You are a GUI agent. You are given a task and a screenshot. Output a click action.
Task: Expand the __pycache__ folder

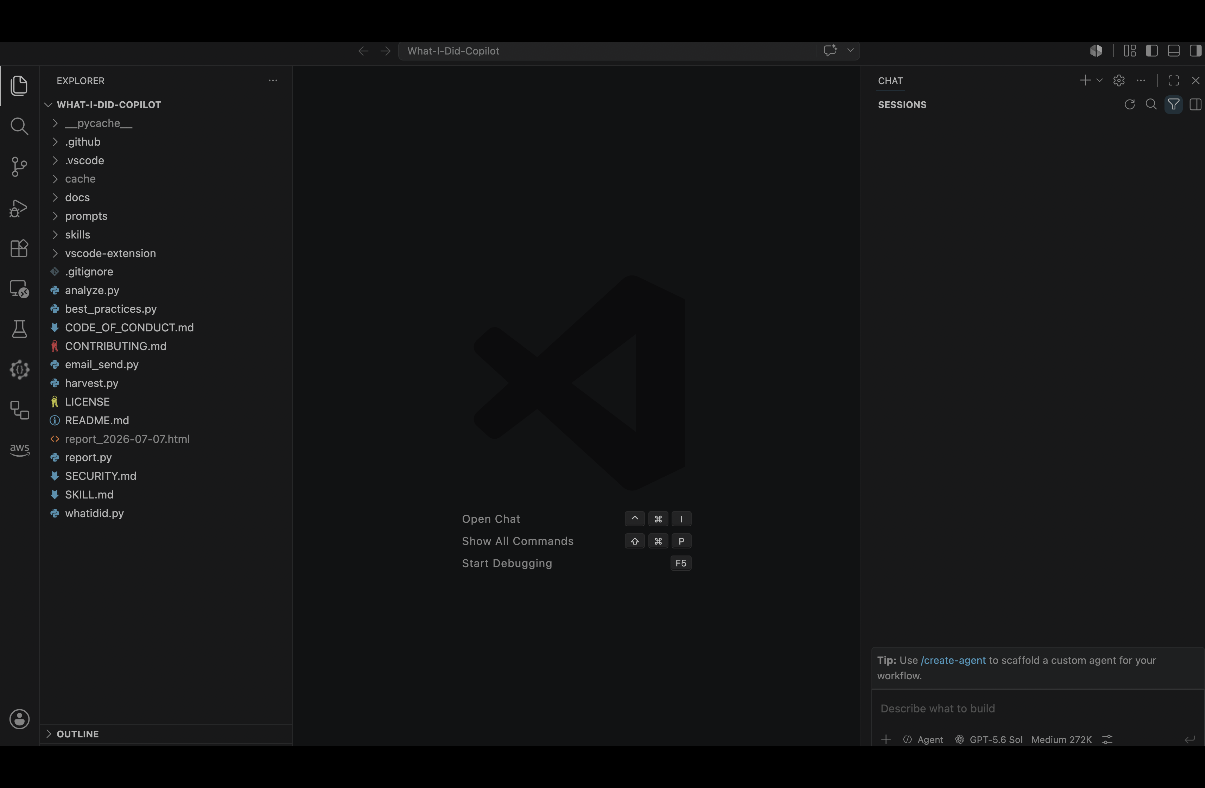coord(166,123)
